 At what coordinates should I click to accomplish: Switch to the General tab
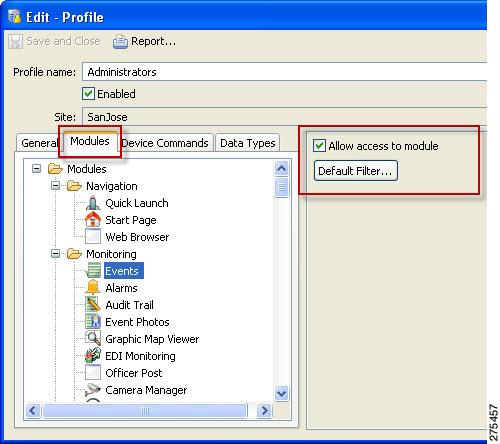pos(40,143)
